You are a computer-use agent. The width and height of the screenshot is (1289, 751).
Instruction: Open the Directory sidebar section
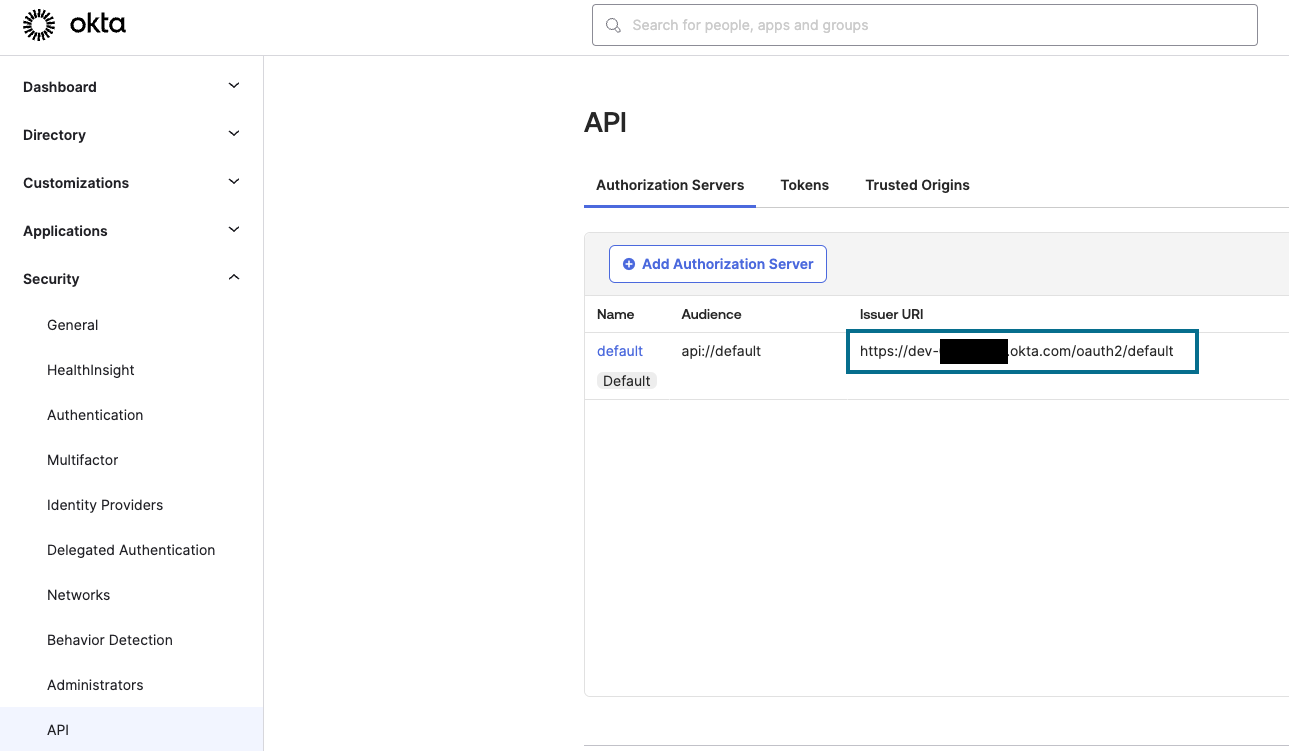131,135
